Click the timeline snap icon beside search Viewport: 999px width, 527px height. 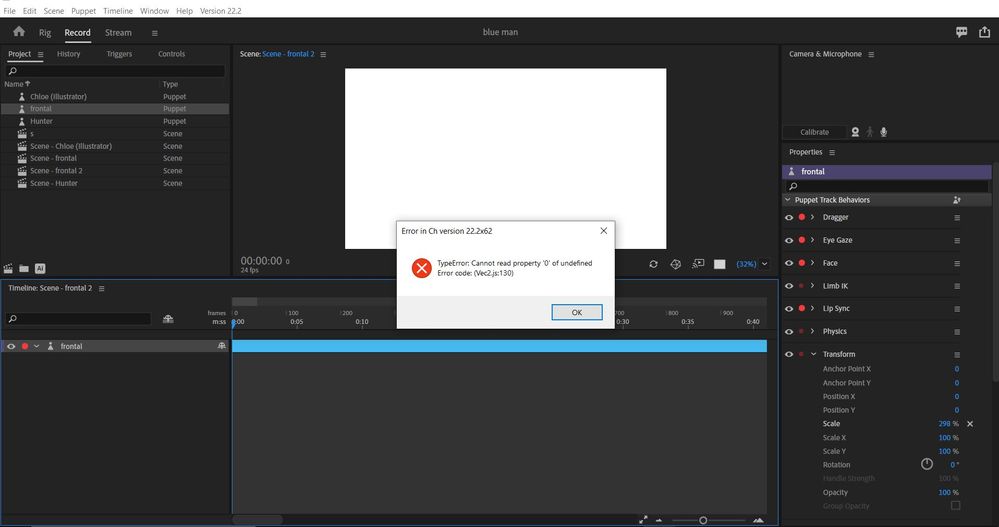pyautogui.click(x=168, y=319)
